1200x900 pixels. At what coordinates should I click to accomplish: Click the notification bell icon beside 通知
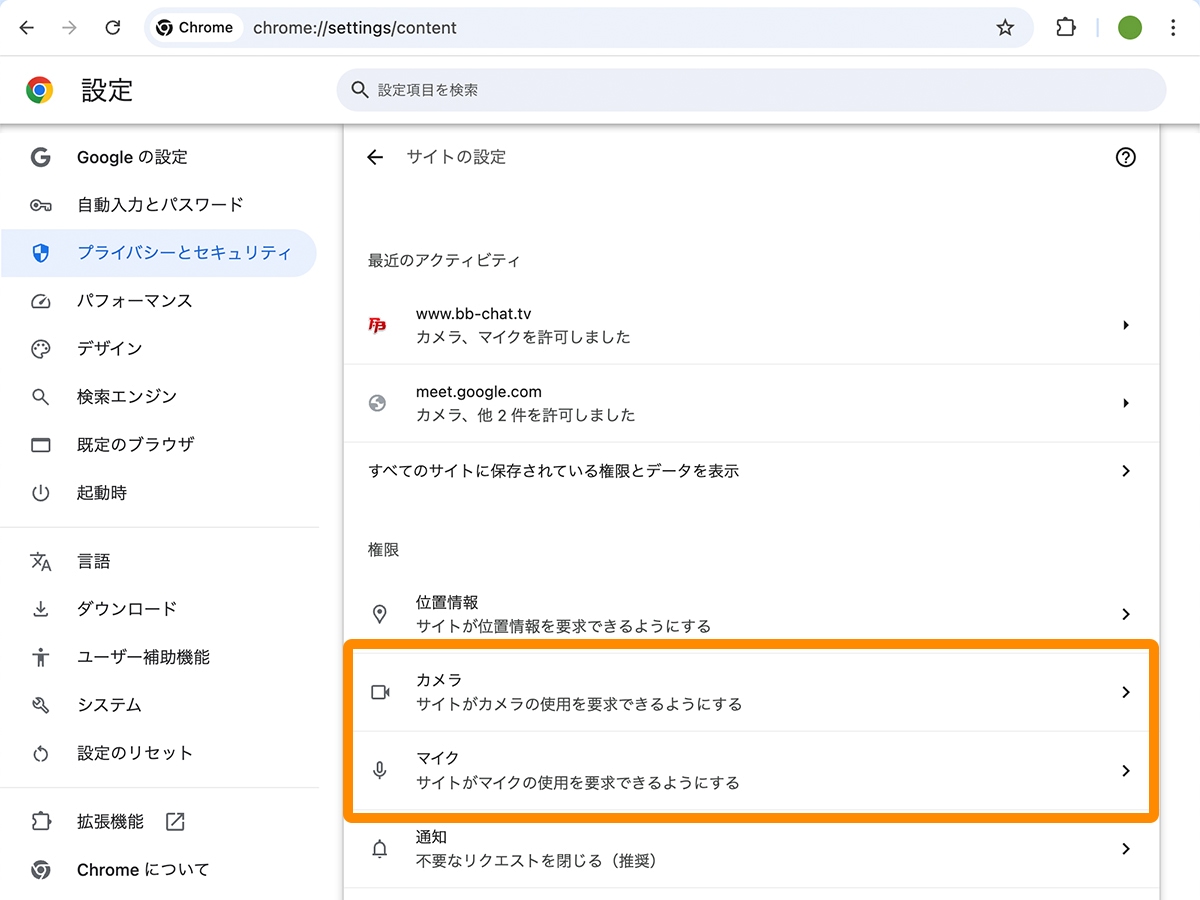click(x=380, y=848)
